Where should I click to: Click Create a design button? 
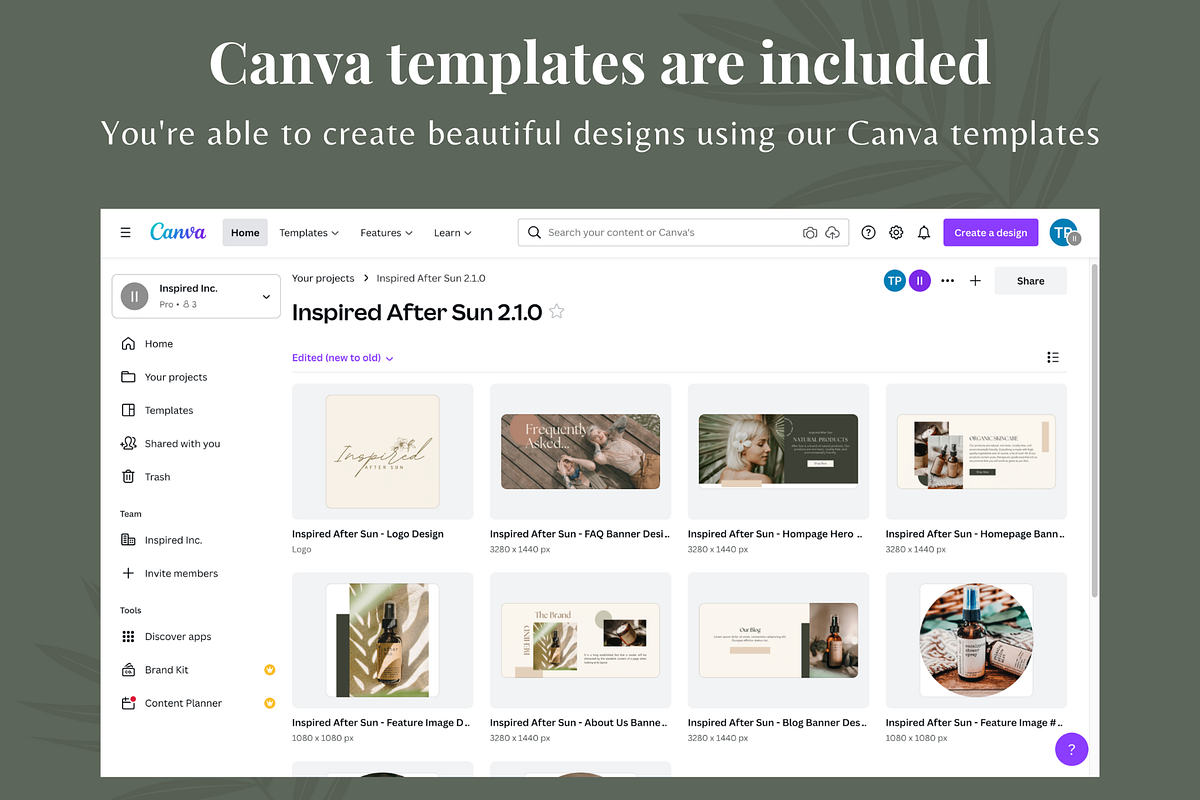(x=990, y=232)
